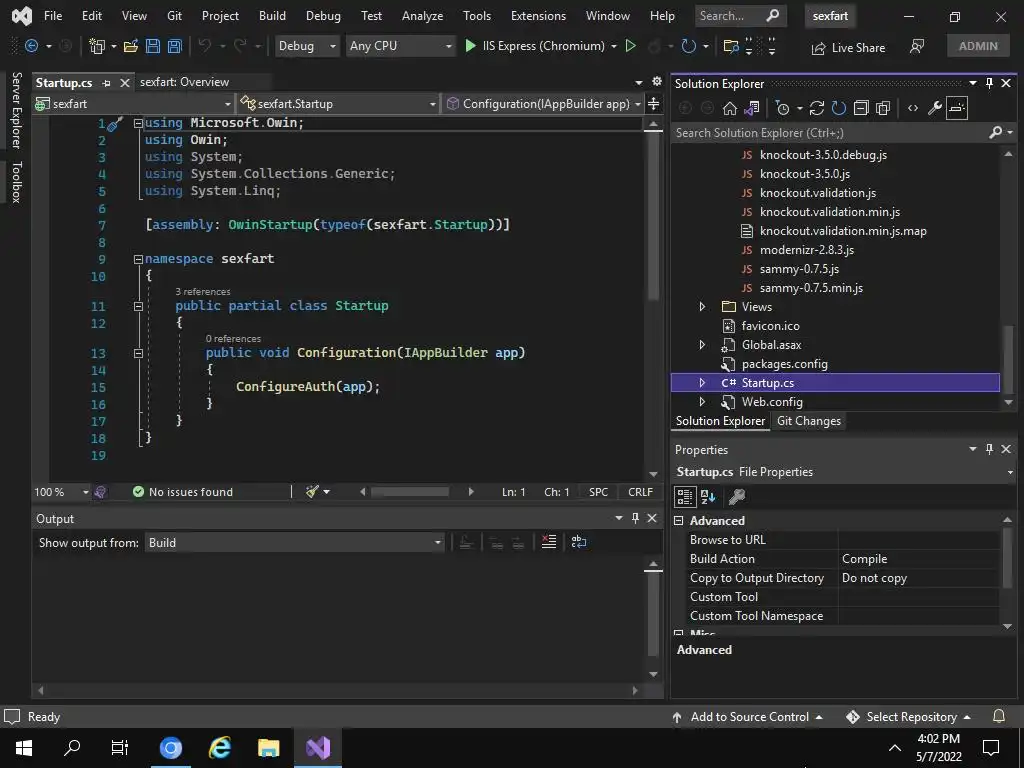
Task: Open Solution Explorer Home icon
Action: (729, 108)
